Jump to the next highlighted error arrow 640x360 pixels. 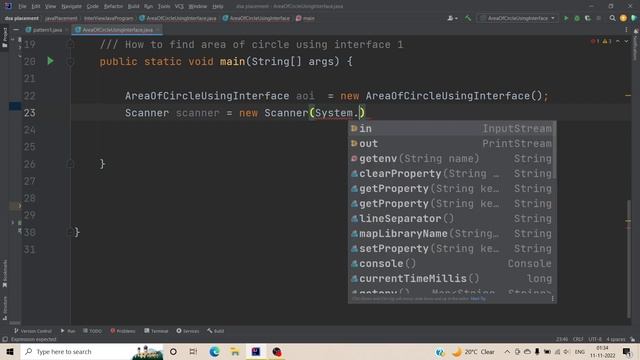coord(626,41)
